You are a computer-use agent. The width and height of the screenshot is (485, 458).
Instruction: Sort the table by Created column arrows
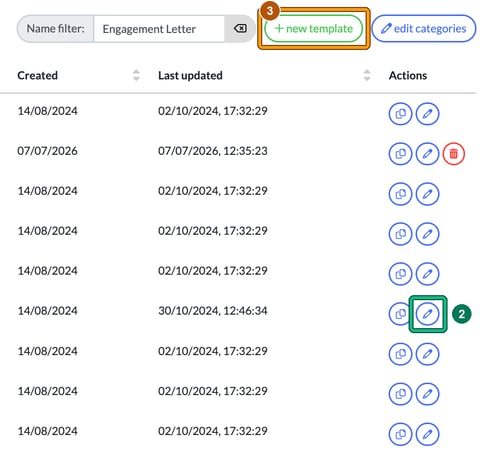tap(136, 75)
